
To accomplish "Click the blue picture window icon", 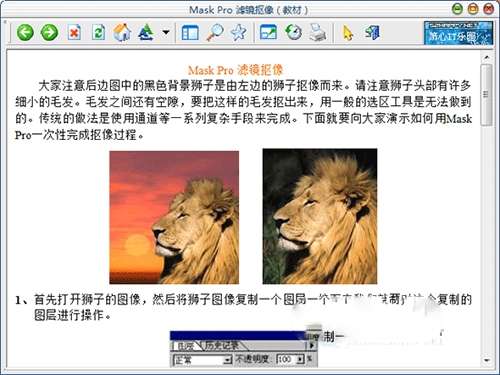I will point(268,32).
